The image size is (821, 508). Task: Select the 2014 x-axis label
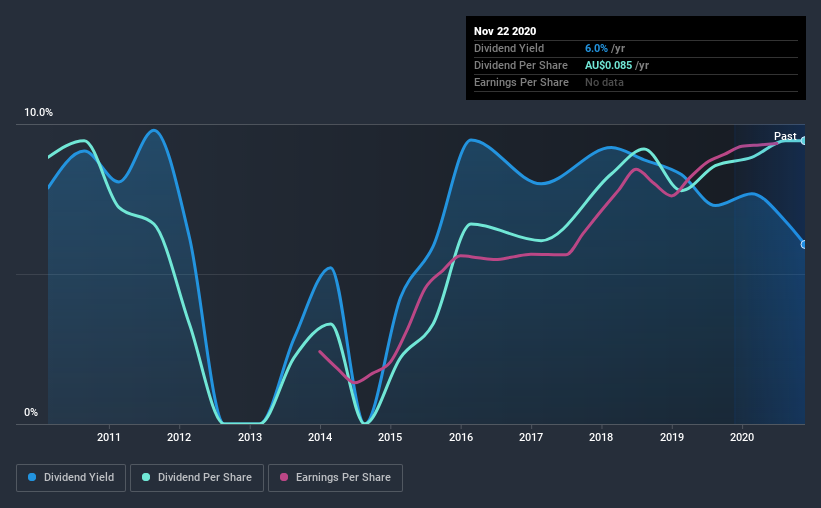pyautogui.click(x=320, y=437)
